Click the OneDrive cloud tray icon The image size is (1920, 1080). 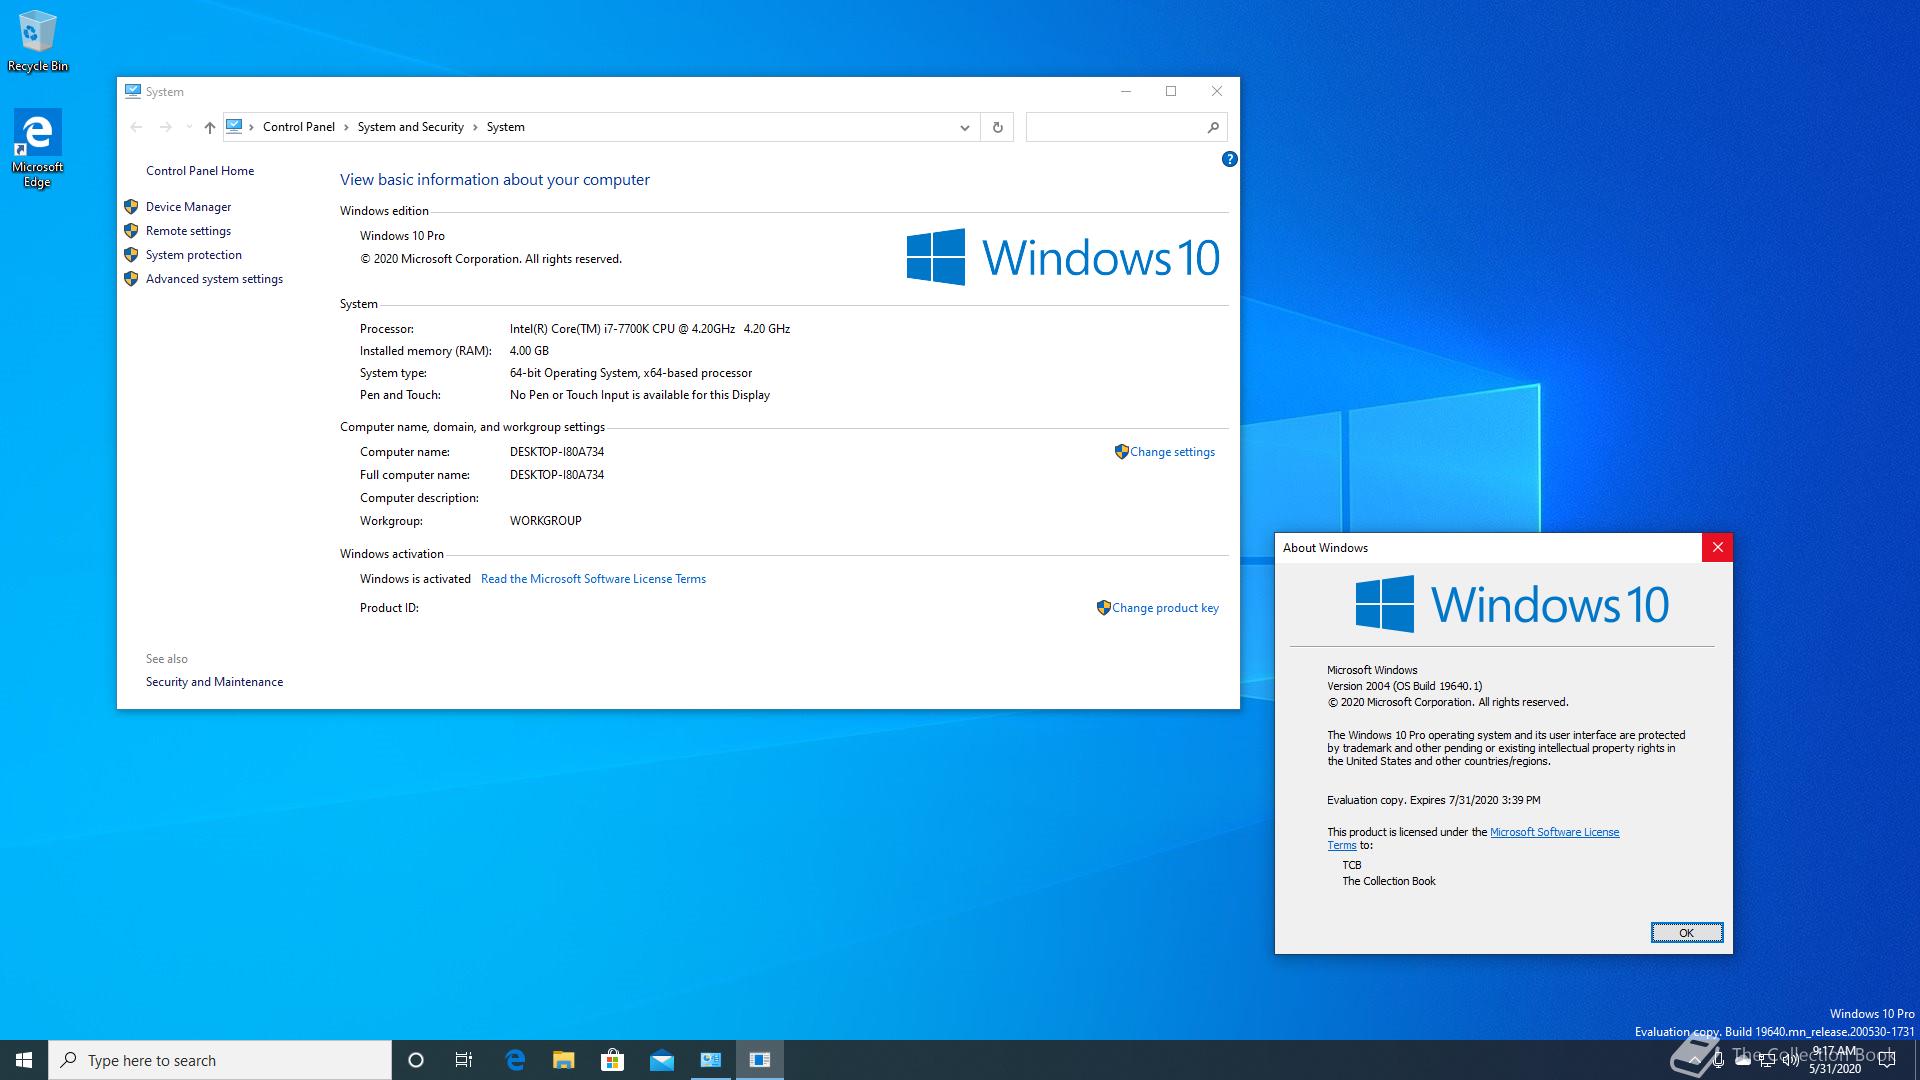click(1743, 1060)
